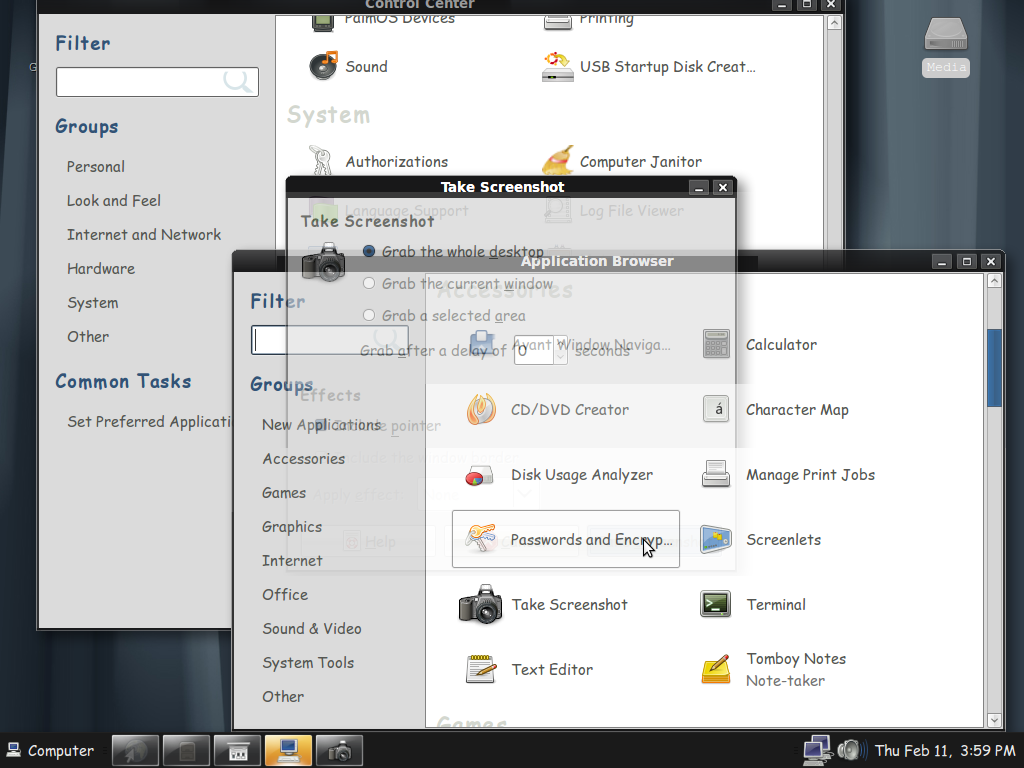Viewport: 1024px width, 768px height.
Task: Click Application Browser scrollbar down arrow
Action: click(994, 720)
